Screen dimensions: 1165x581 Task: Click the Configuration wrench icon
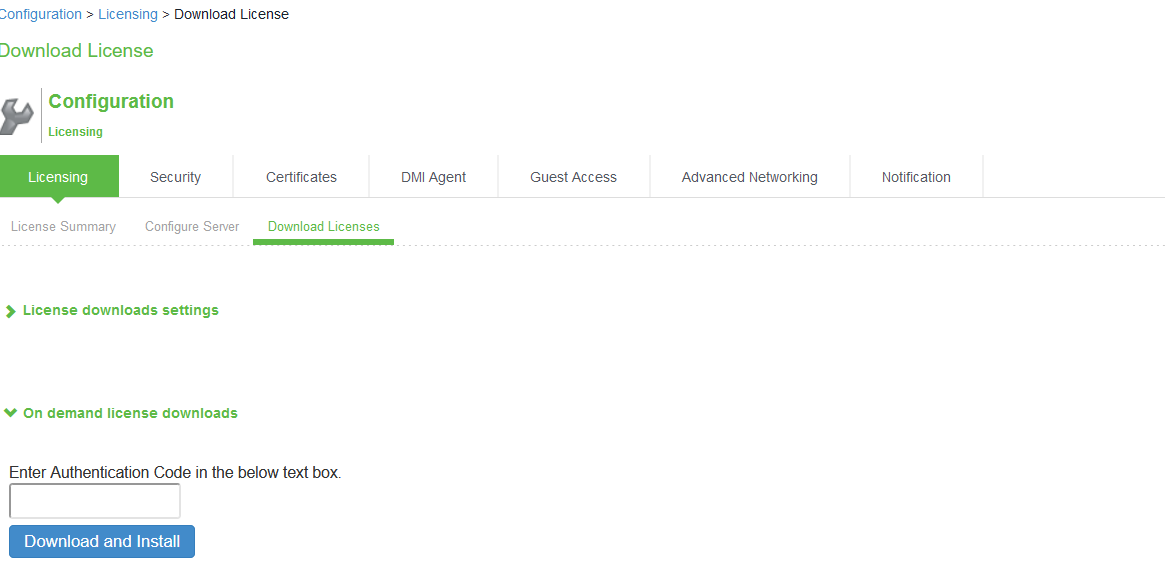pos(17,115)
